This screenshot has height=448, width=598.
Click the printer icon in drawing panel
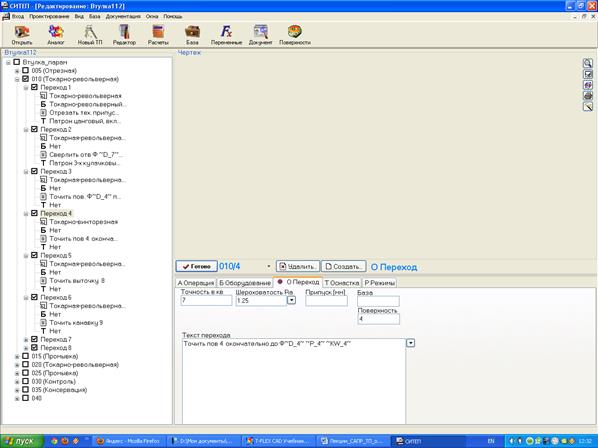588,96
